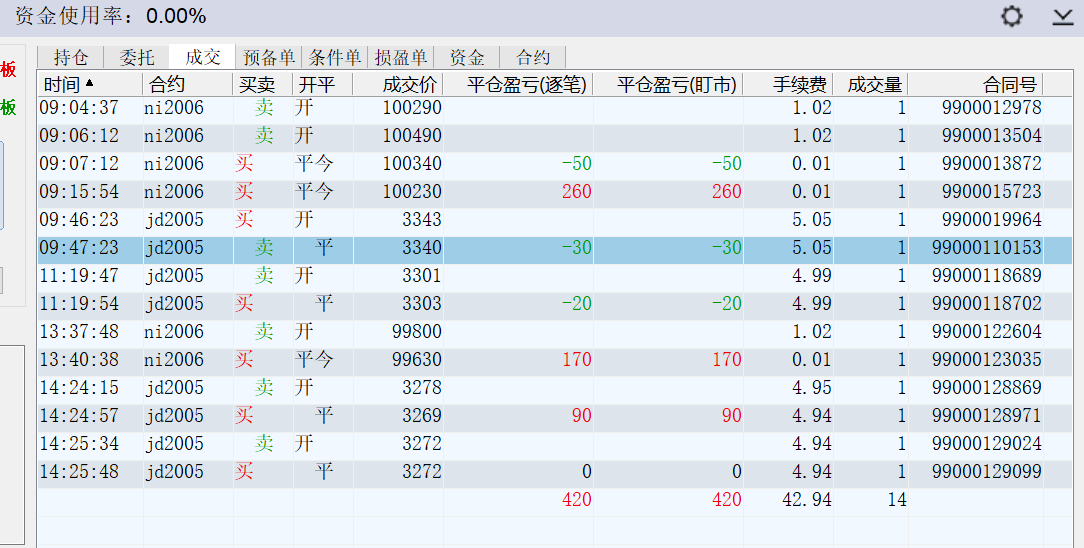Screen dimensions: 1084x548
Task: Click the 260 profit in 逐笔 column
Action: pyautogui.click(x=577, y=191)
